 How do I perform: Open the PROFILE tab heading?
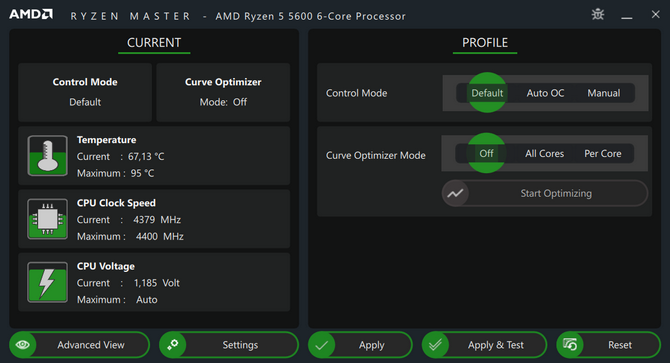(x=485, y=43)
